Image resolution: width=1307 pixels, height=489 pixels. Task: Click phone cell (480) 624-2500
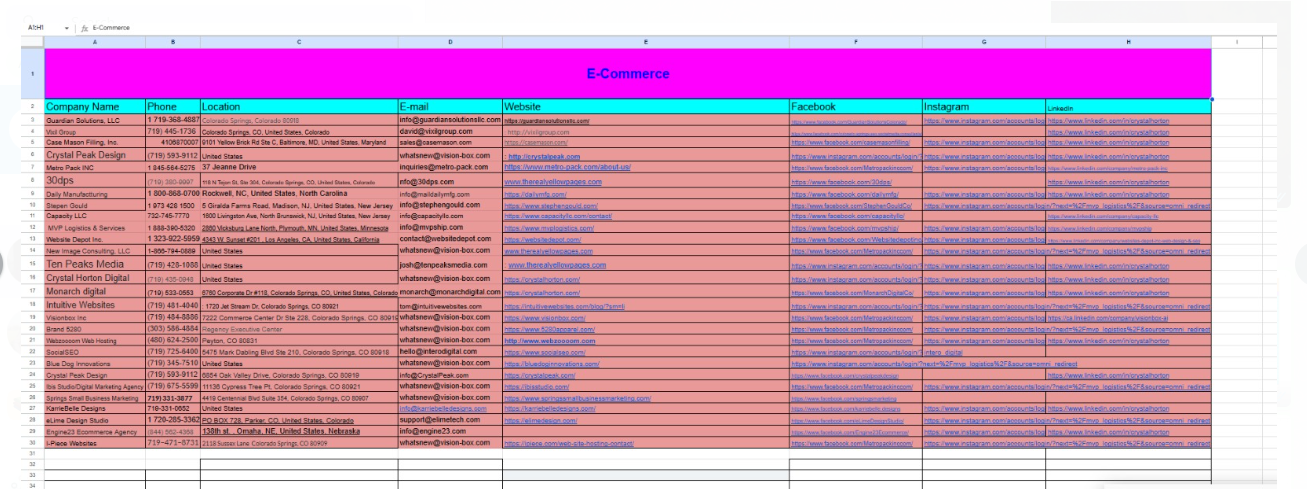click(x=173, y=340)
